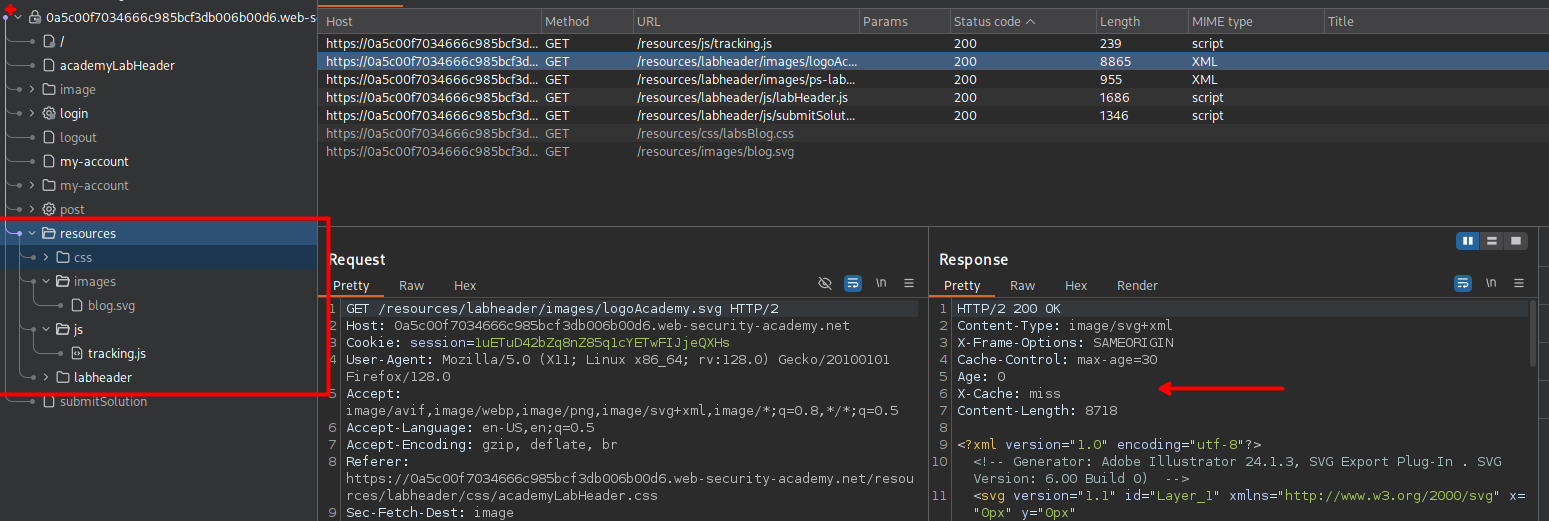Select the labHeader.js request row

(x=742, y=98)
